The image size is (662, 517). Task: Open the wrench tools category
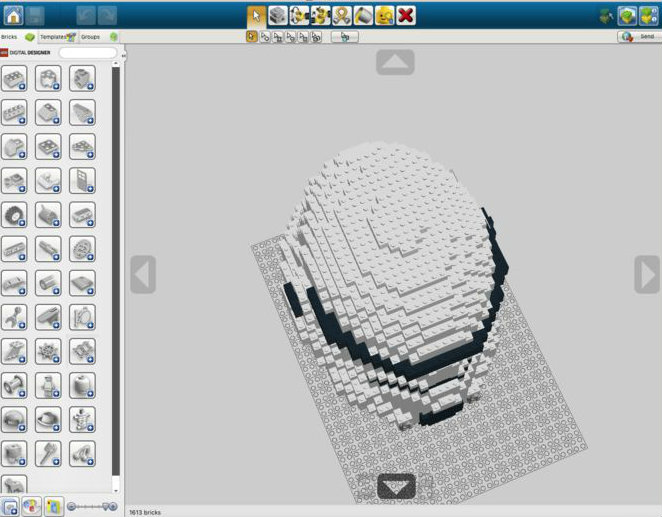click(14, 317)
